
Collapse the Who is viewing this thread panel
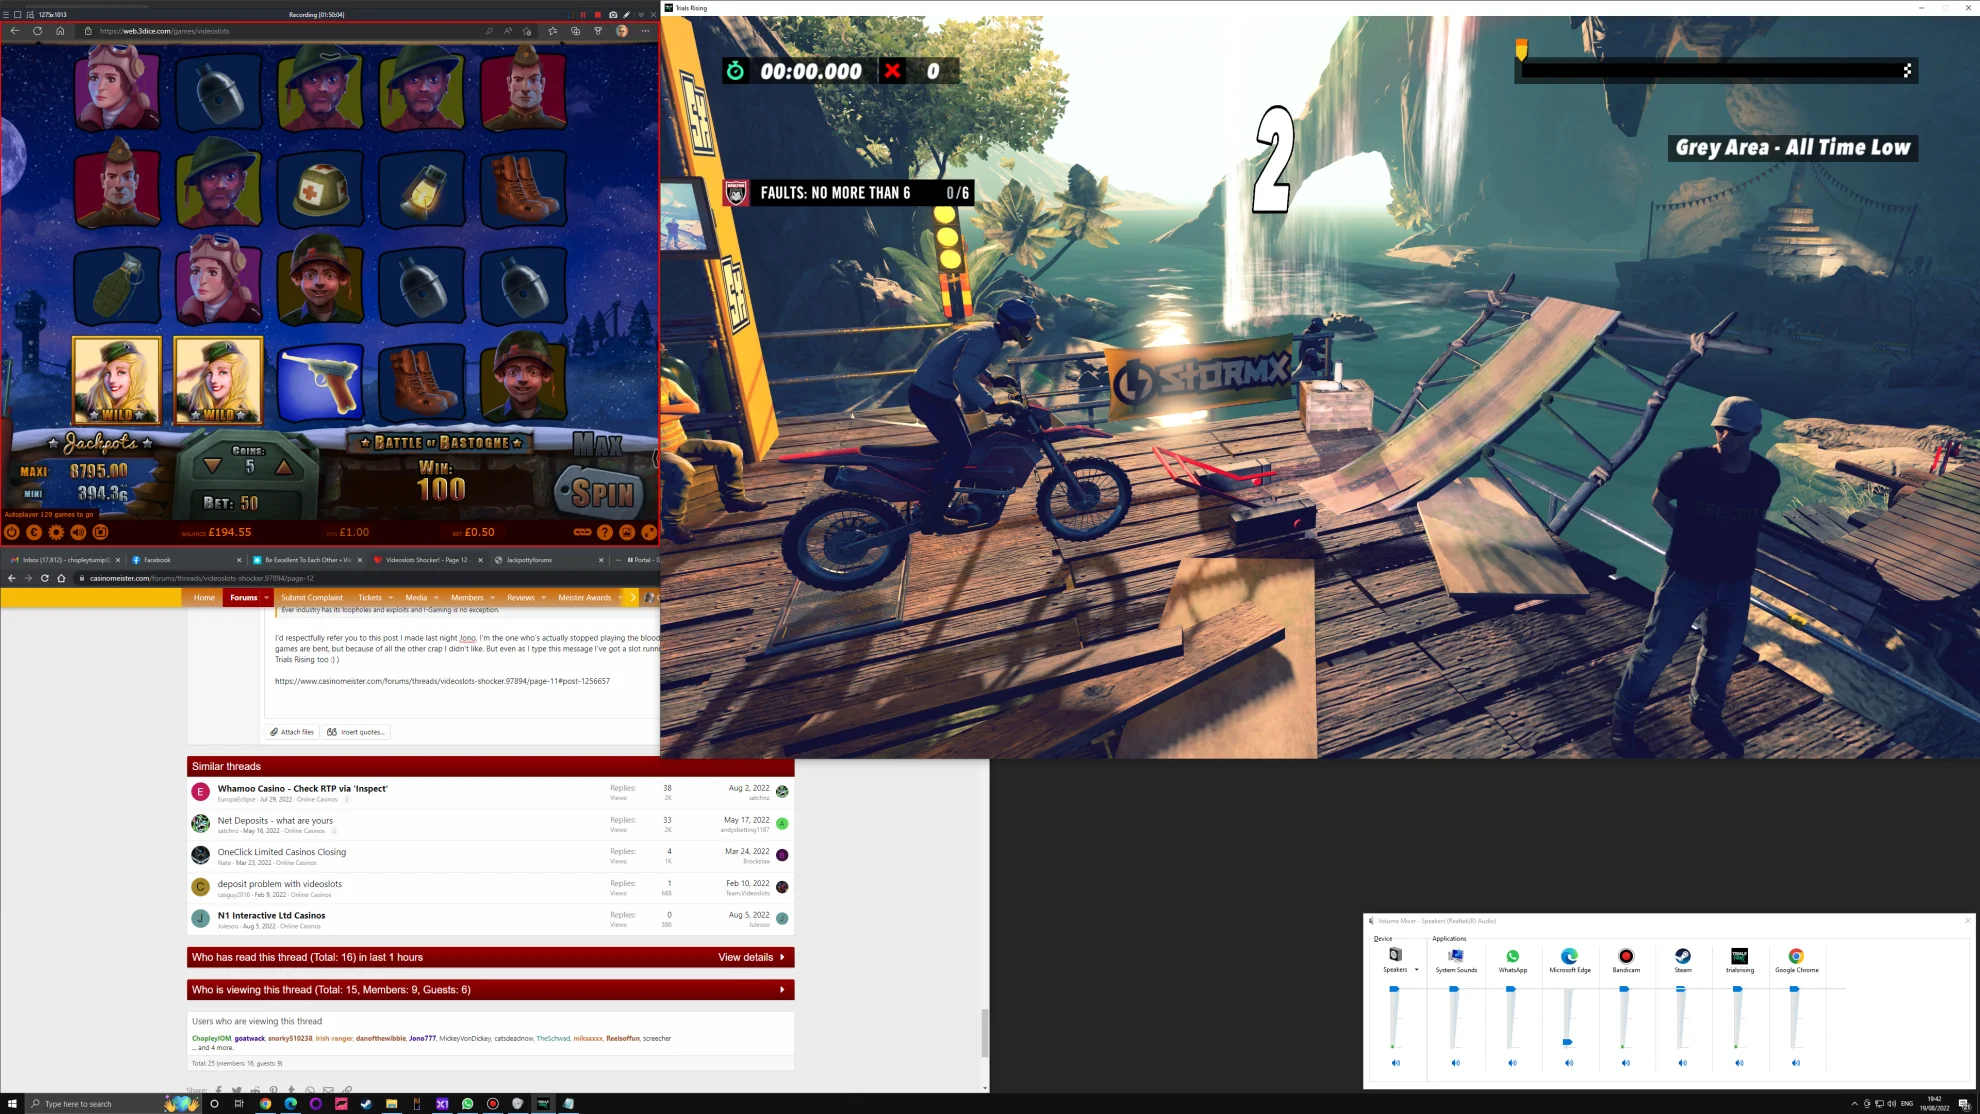coord(490,990)
